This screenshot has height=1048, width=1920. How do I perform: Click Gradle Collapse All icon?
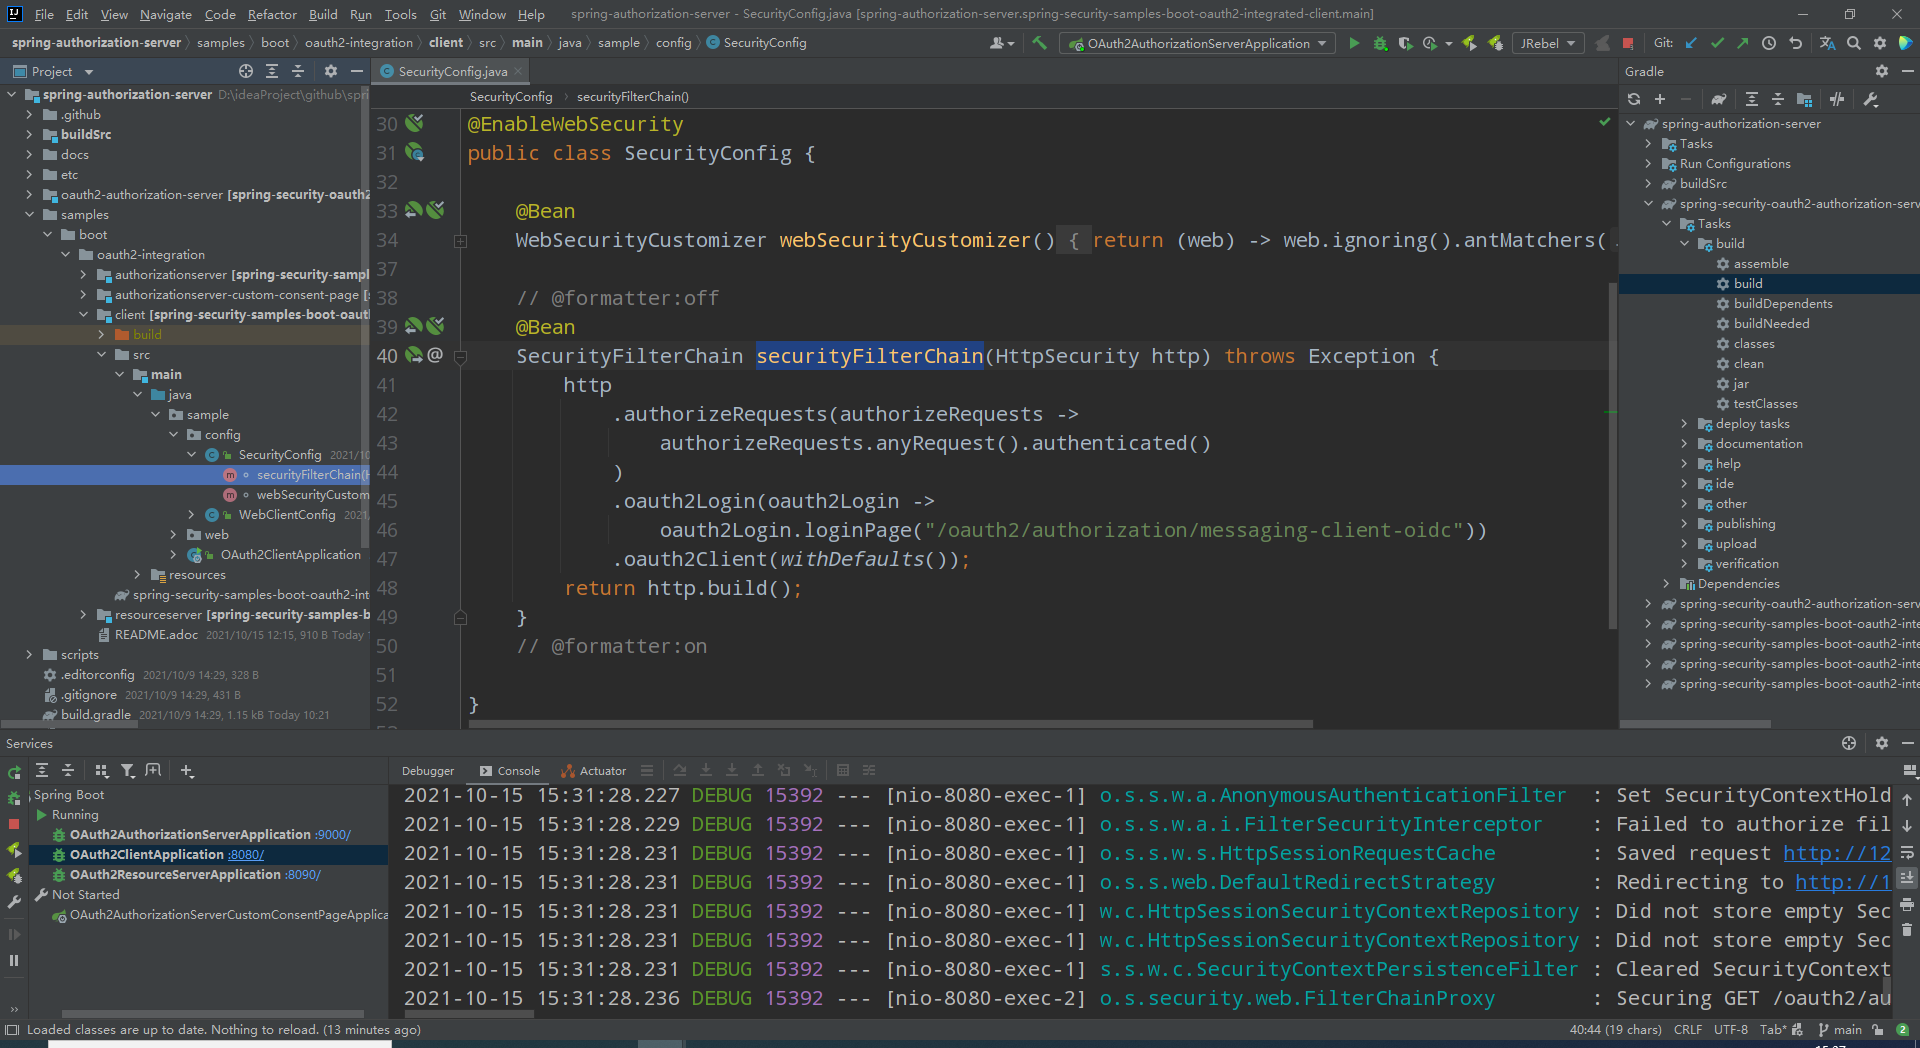coord(1778,99)
